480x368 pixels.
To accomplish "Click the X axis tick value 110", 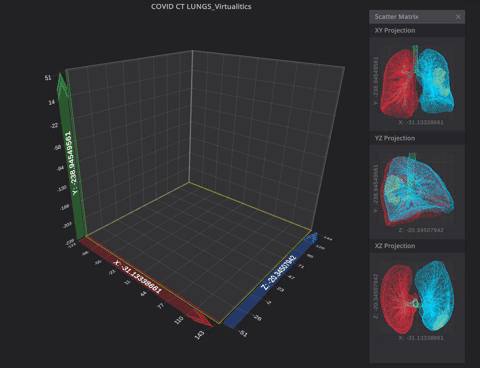I will (x=179, y=320).
